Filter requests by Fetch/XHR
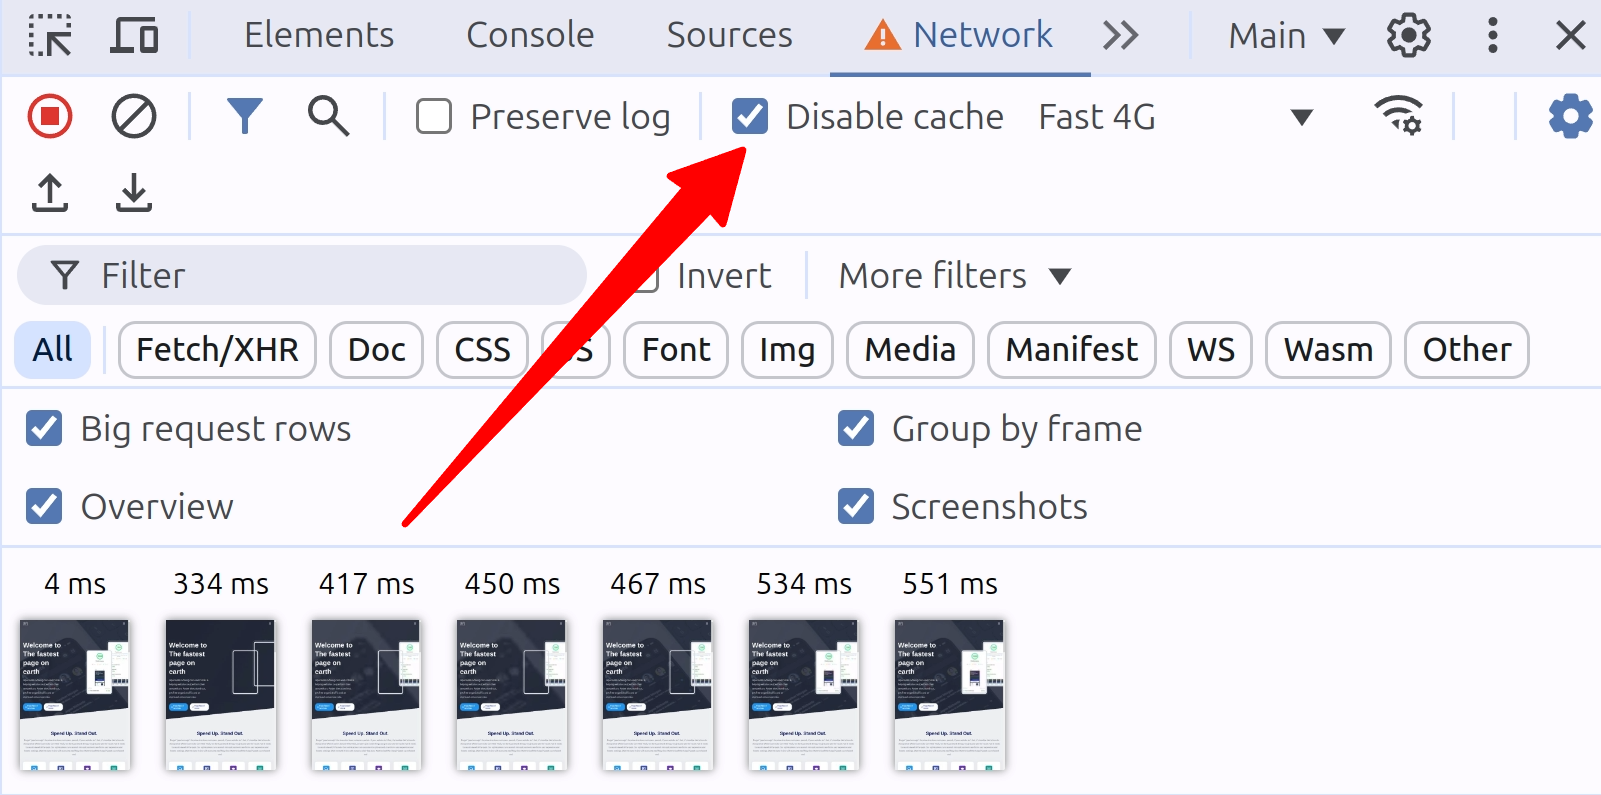Image resolution: width=1601 pixels, height=795 pixels. click(217, 350)
